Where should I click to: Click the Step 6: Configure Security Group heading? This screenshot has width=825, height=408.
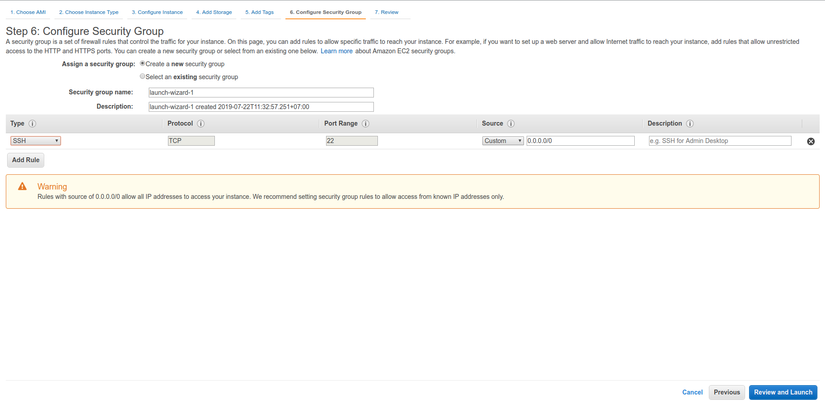tap(85, 31)
